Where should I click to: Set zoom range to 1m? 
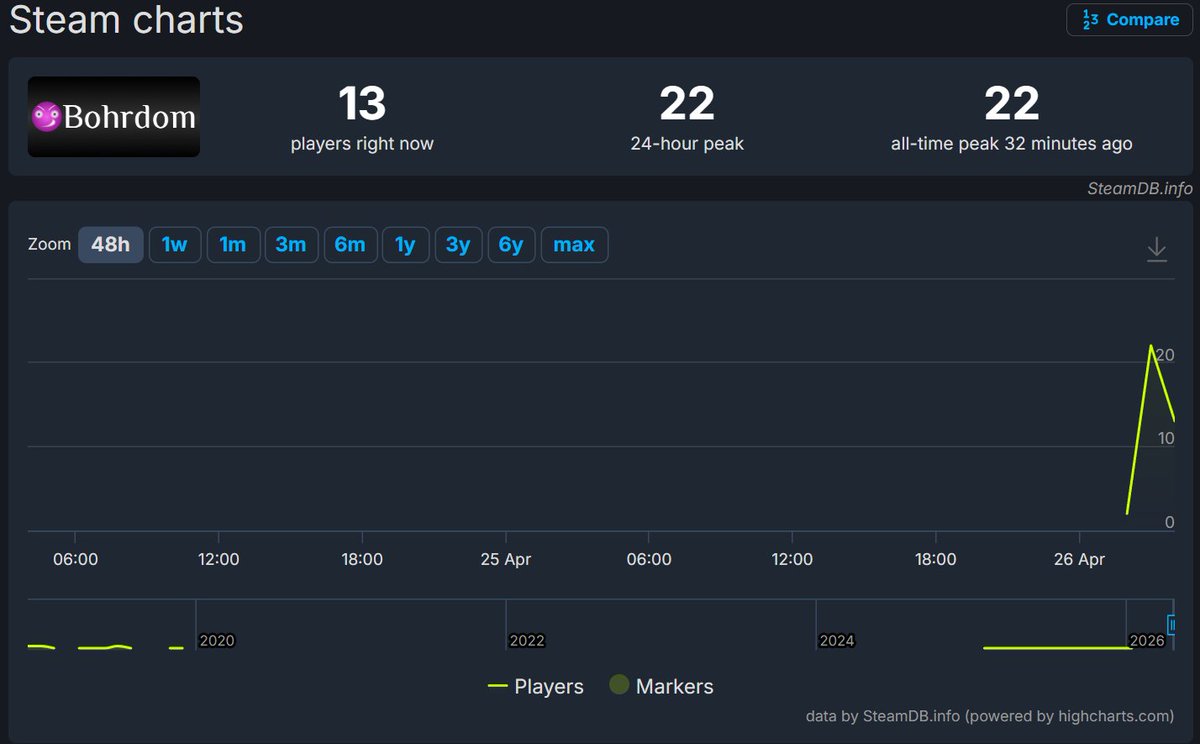tap(233, 245)
